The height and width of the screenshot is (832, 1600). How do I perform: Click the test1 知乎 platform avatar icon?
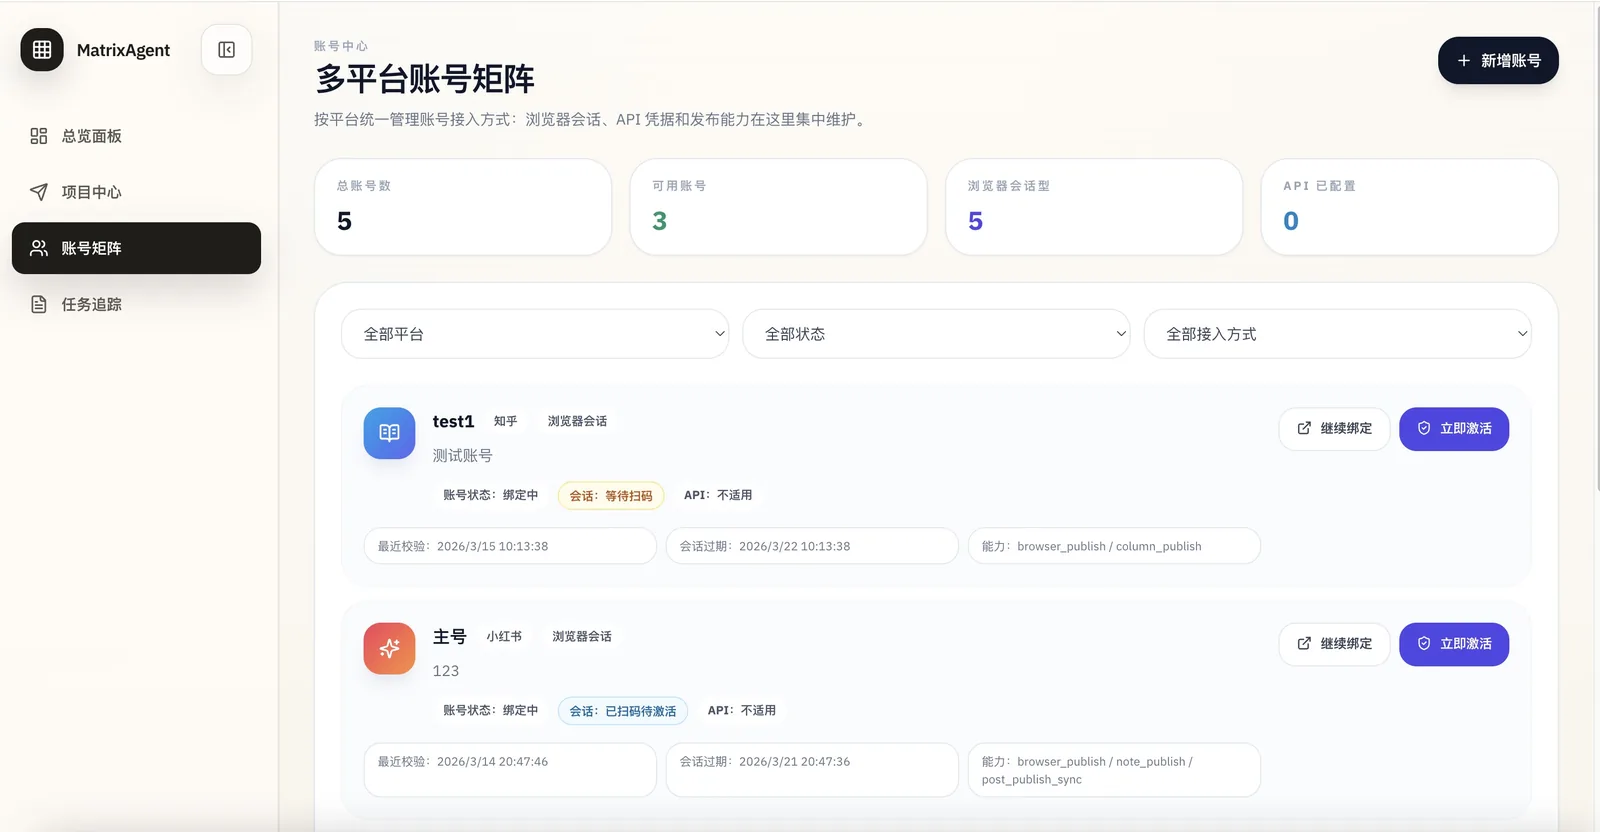coord(389,433)
